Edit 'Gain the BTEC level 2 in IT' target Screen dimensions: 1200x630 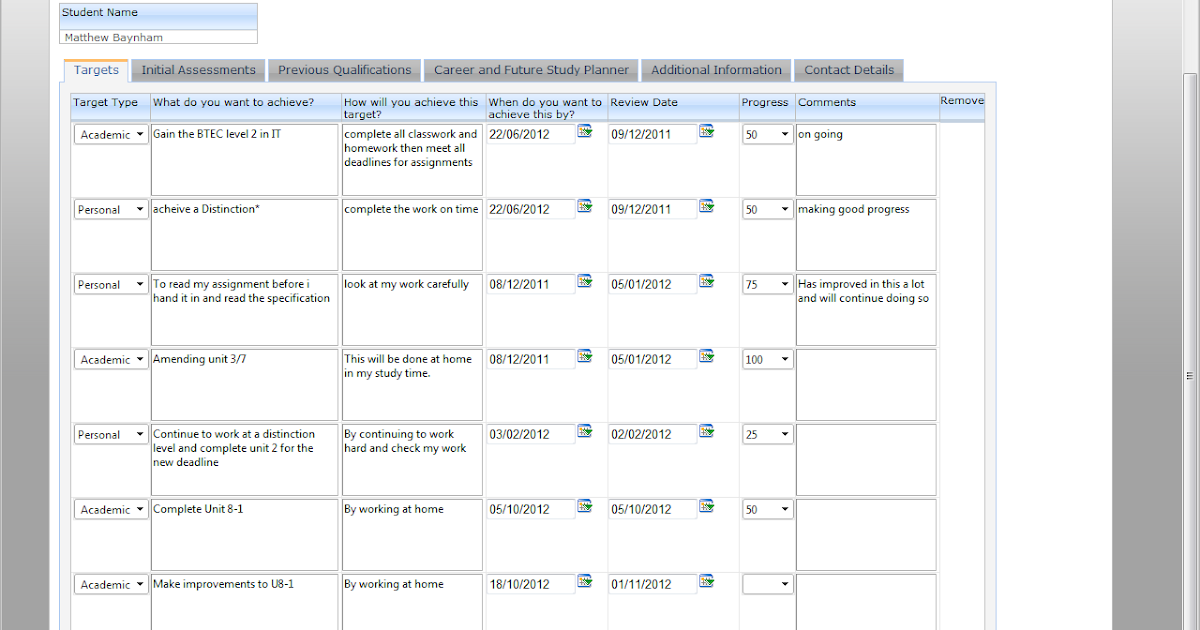point(244,160)
